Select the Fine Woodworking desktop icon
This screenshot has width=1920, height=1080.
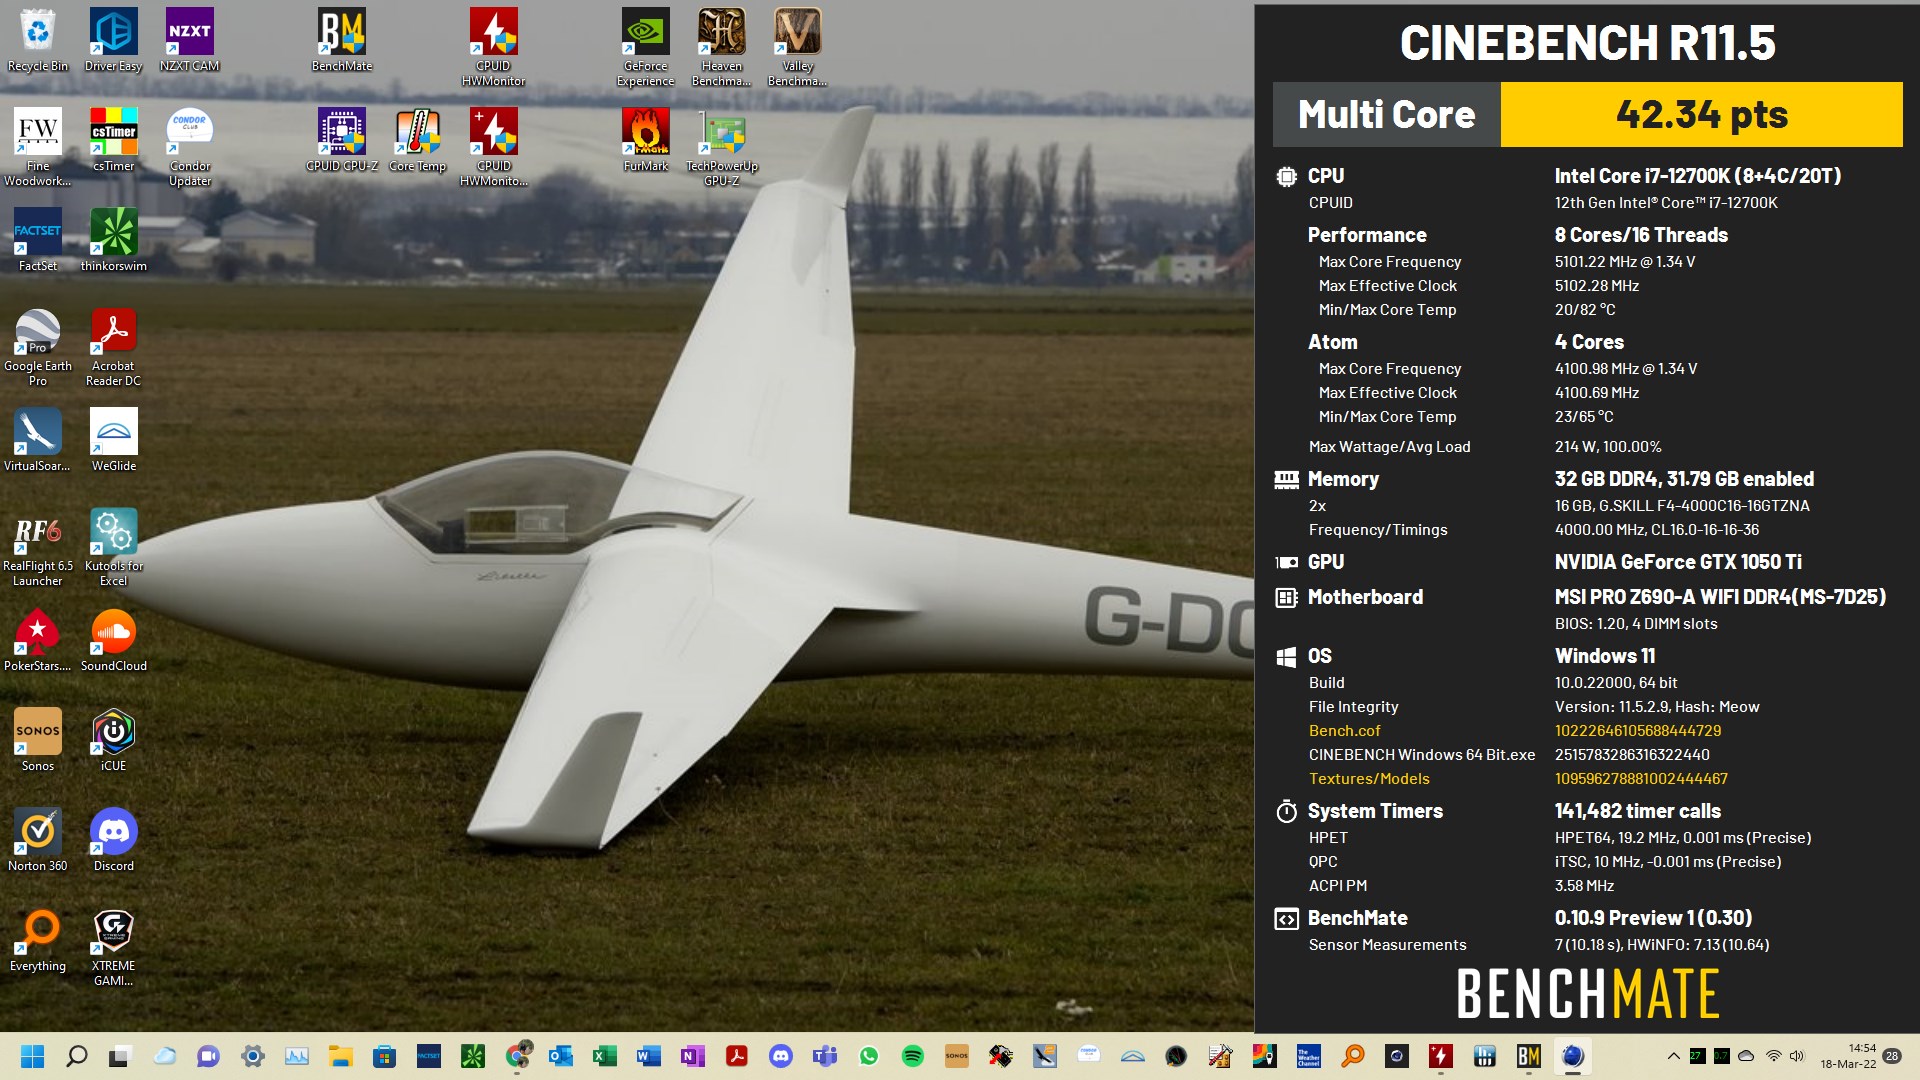pos(38,148)
